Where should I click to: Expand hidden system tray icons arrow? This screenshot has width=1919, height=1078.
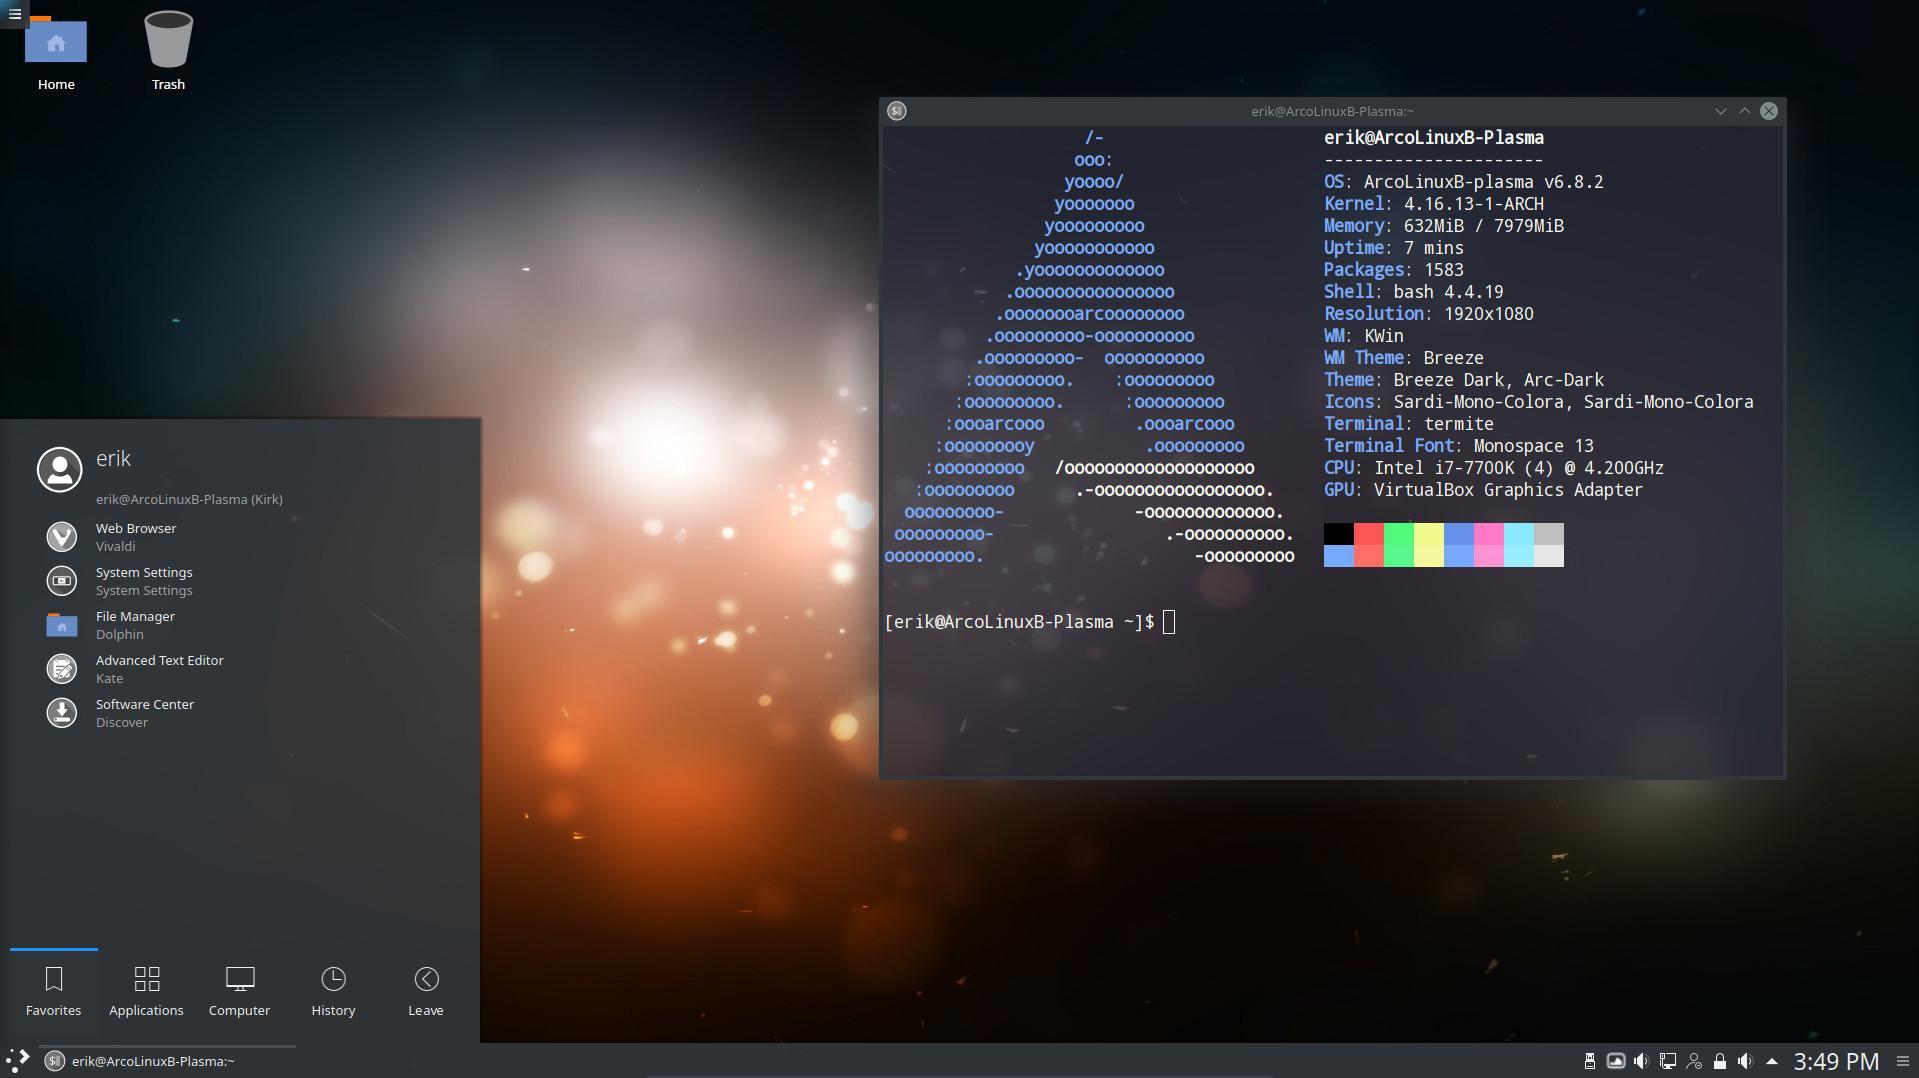pyautogui.click(x=1772, y=1061)
